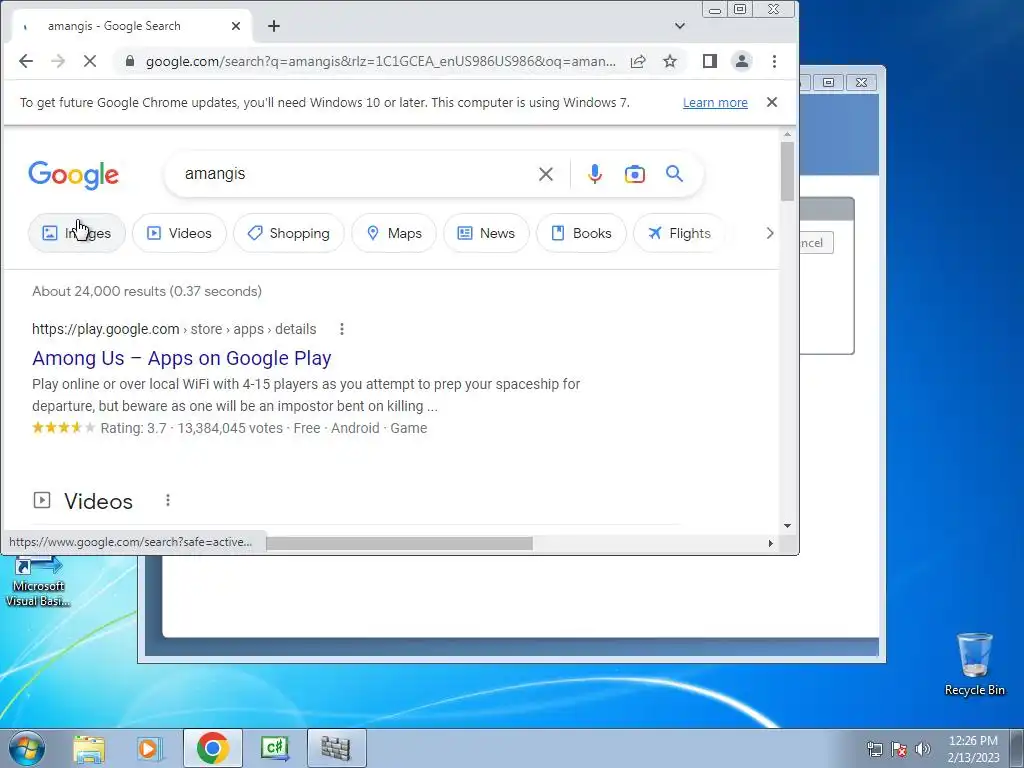Click the scroll down arrow

click(787, 526)
